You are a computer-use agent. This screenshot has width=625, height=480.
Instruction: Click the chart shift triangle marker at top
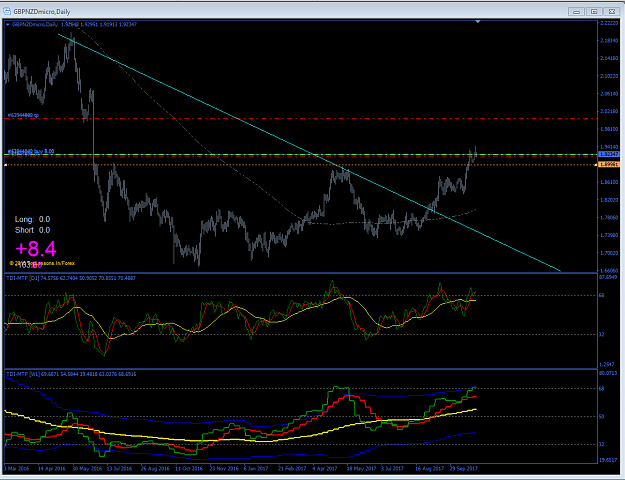tap(478, 22)
